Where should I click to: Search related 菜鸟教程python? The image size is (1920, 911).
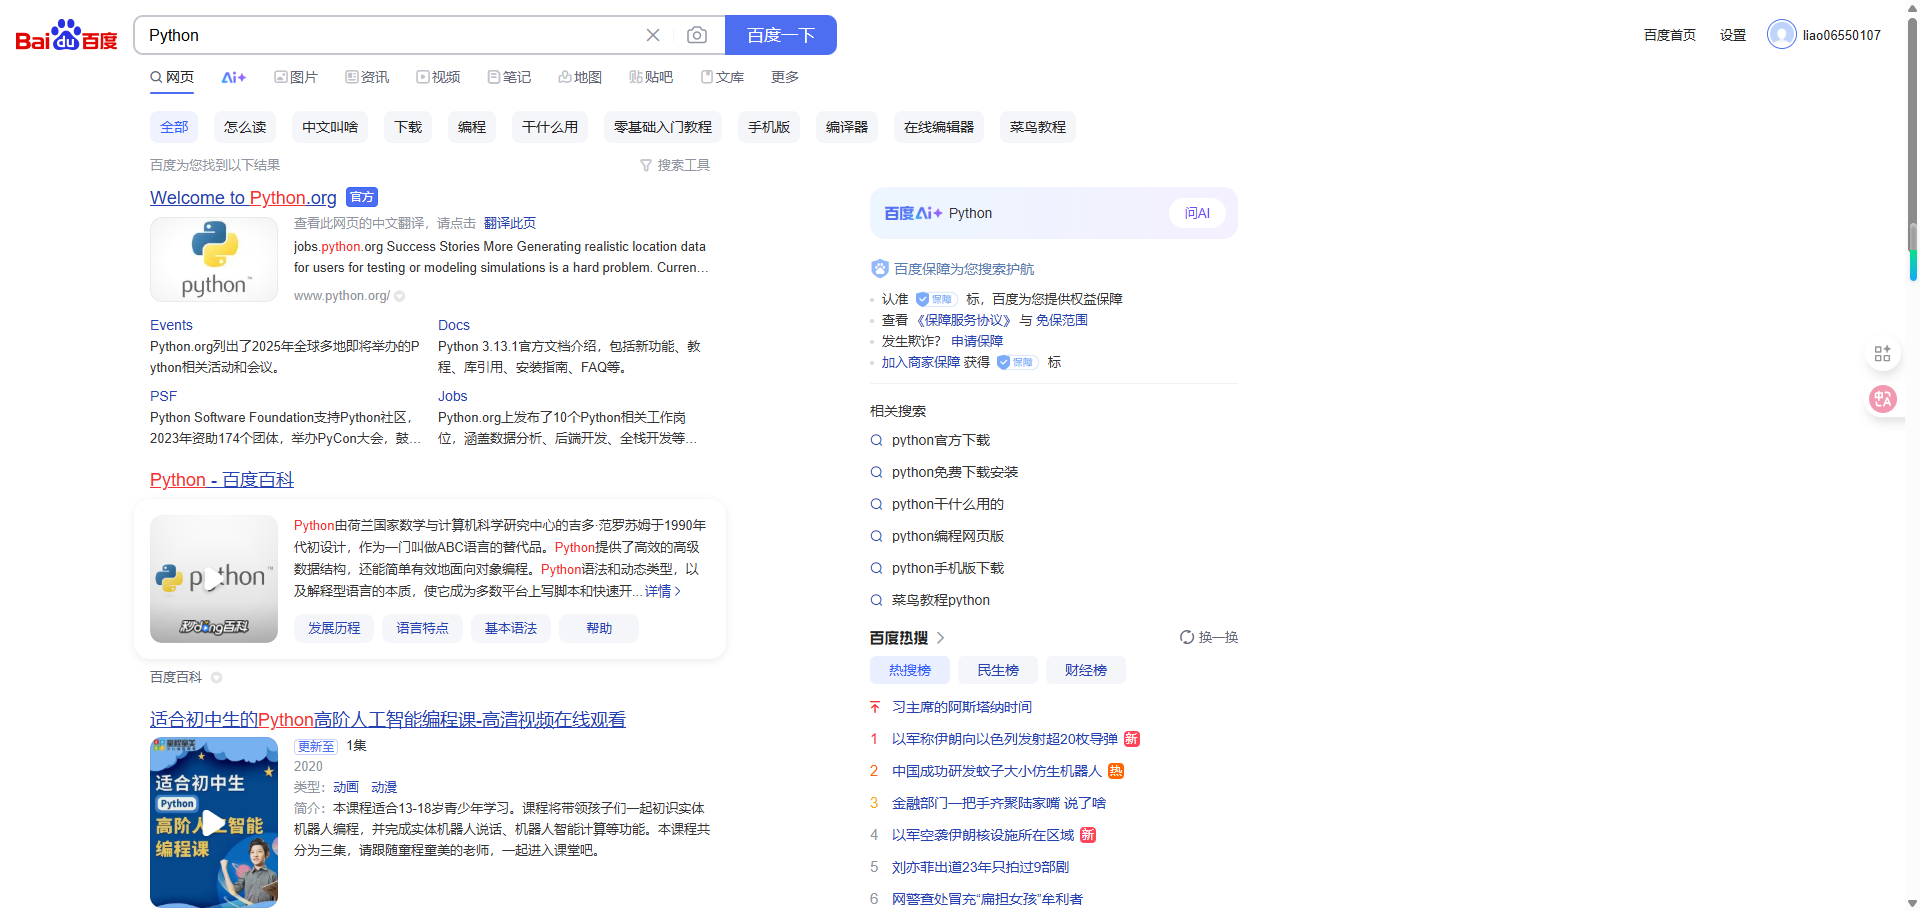coord(941,600)
